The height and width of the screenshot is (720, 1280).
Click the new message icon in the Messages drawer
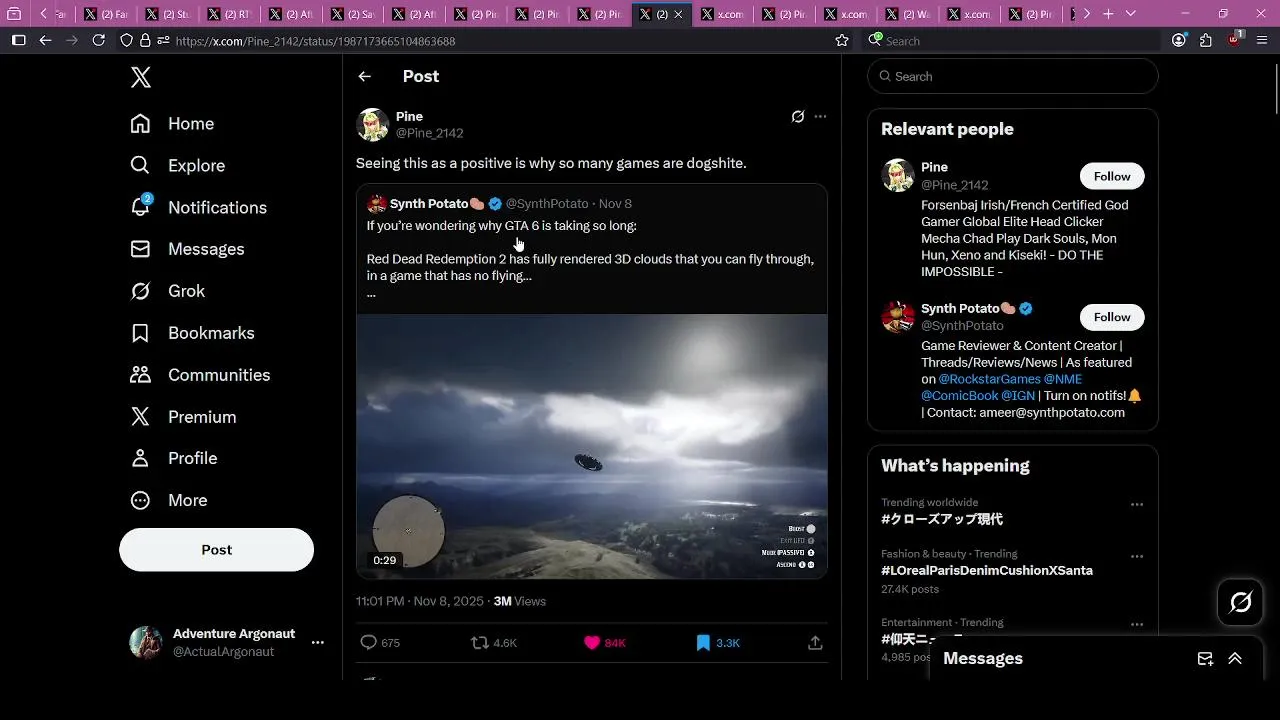point(1205,659)
